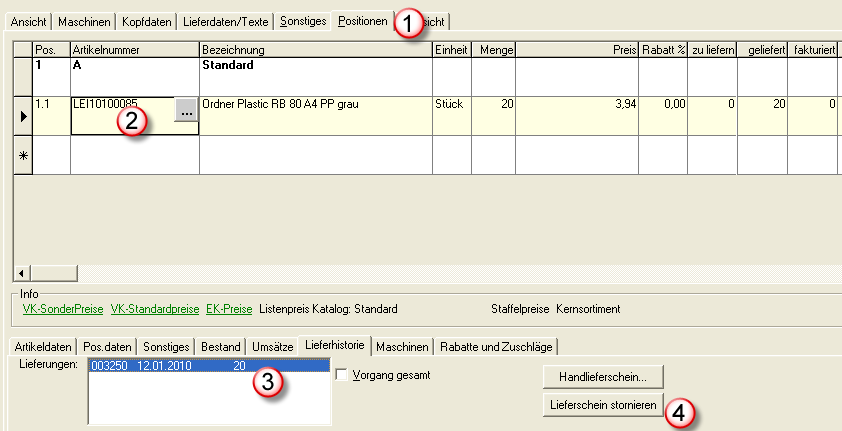The height and width of the screenshot is (431, 842).
Task: Click the current row arrow indicator
Action: click(x=22, y=116)
